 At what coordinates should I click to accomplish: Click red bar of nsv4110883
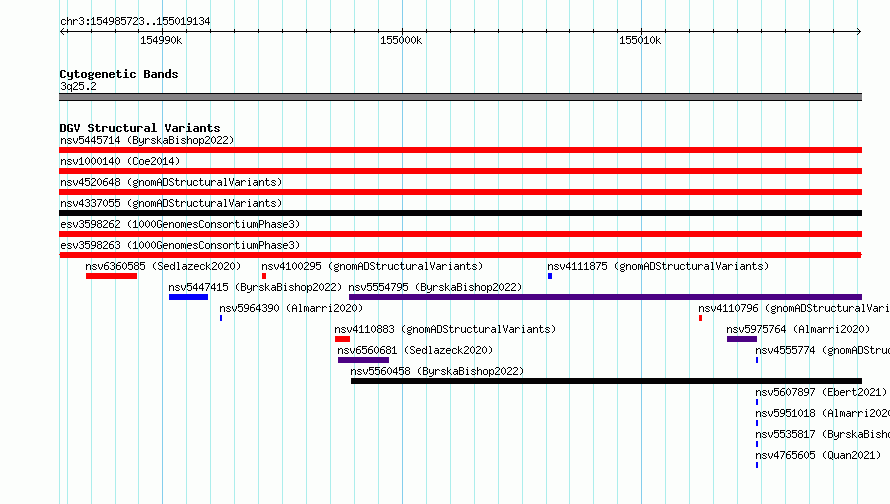[x=342, y=339]
